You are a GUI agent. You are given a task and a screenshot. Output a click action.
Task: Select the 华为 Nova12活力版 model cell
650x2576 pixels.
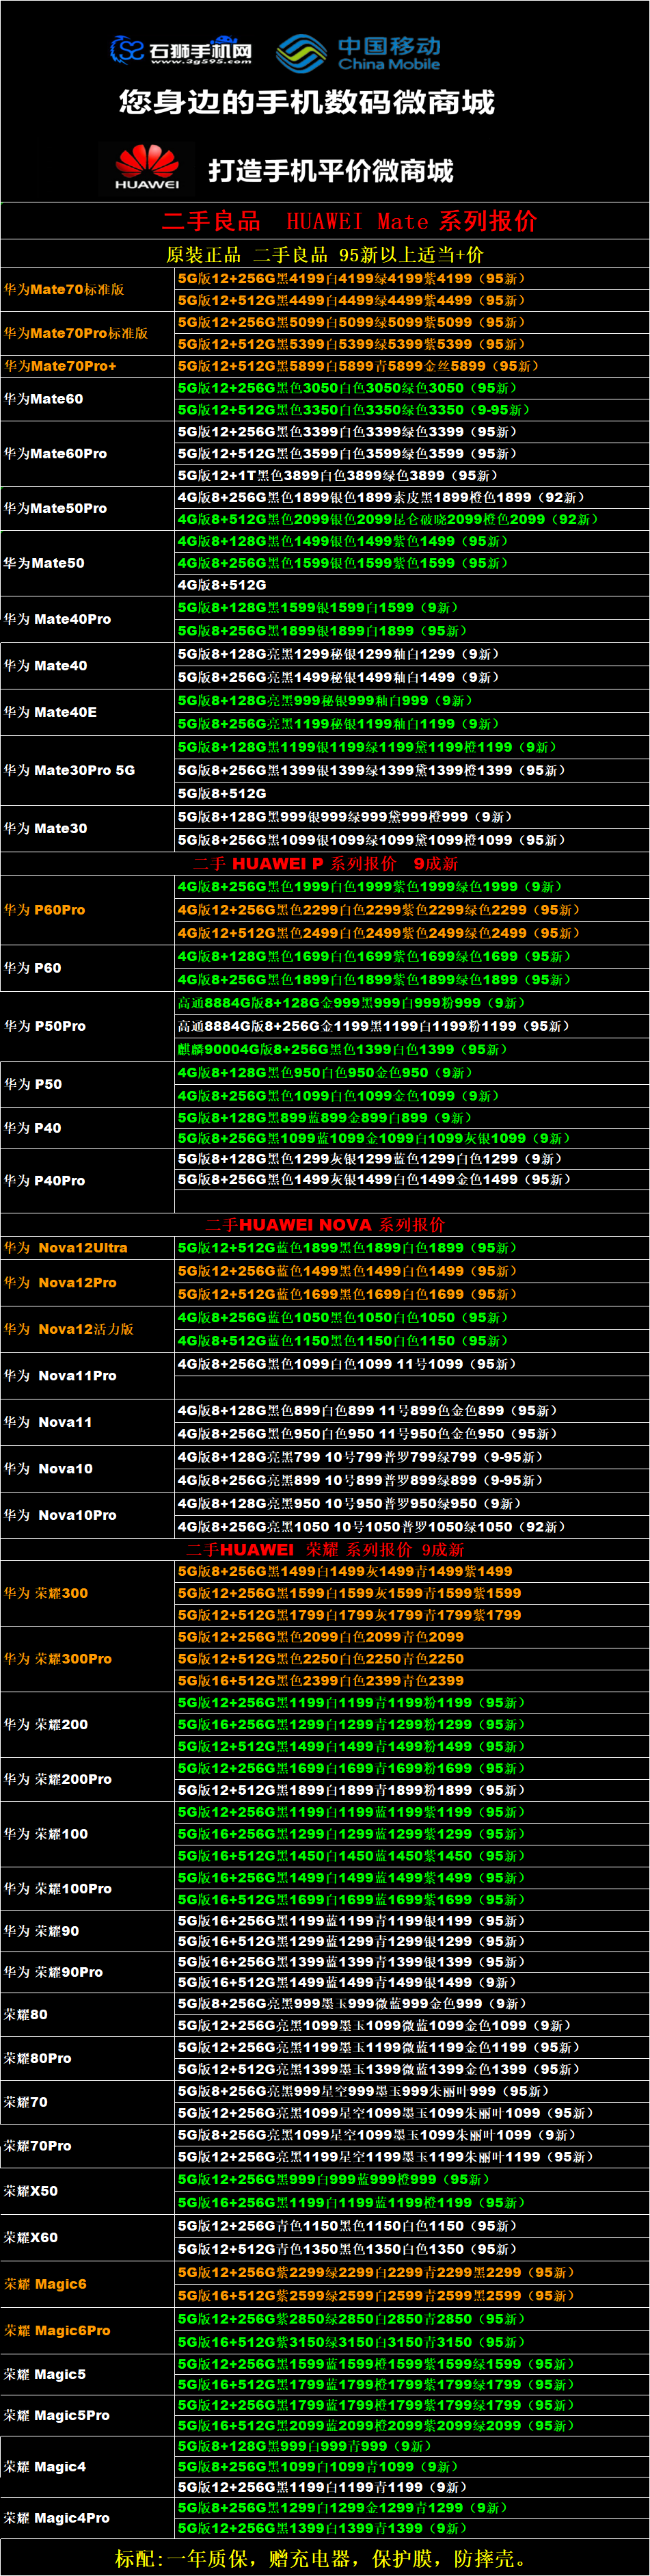point(87,1329)
